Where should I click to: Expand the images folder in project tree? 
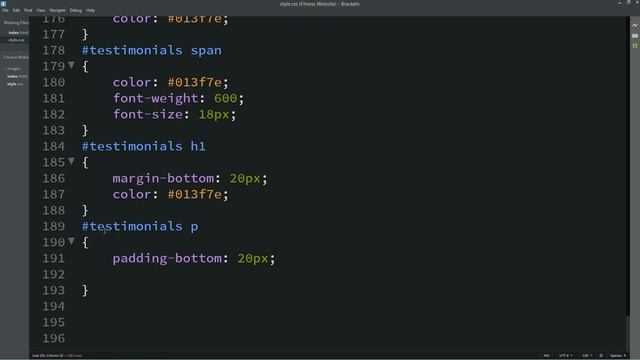pyautogui.click(x=13, y=69)
